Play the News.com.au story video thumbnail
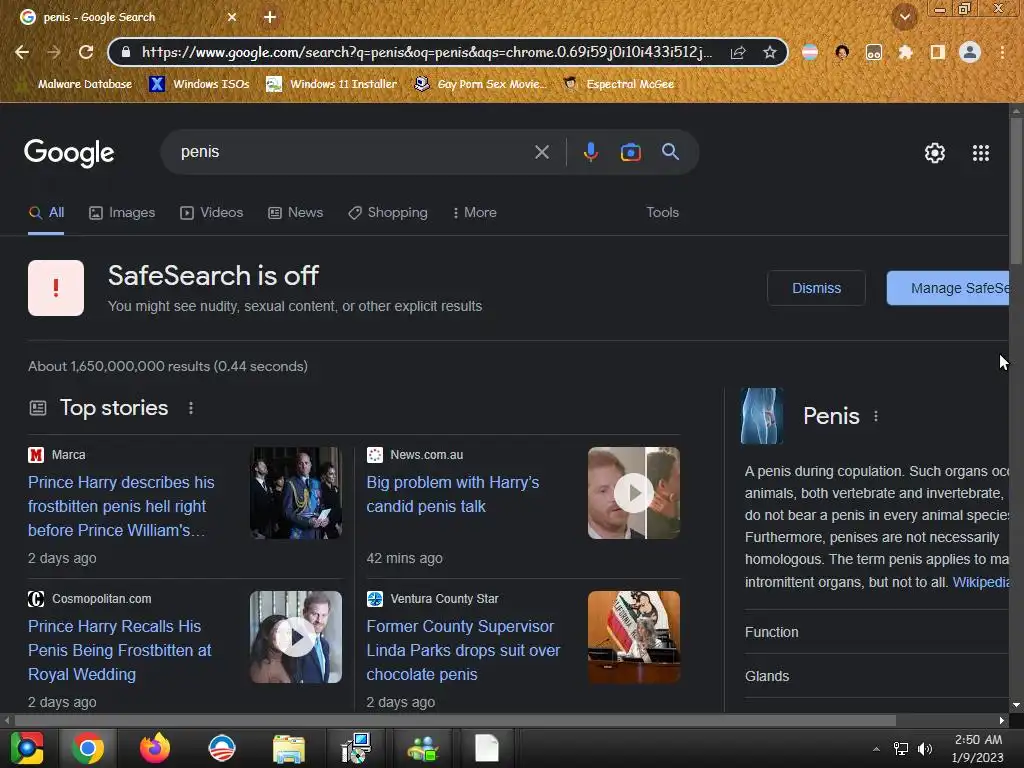This screenshot has height=768, width=1024. click(x=633, y=493)
